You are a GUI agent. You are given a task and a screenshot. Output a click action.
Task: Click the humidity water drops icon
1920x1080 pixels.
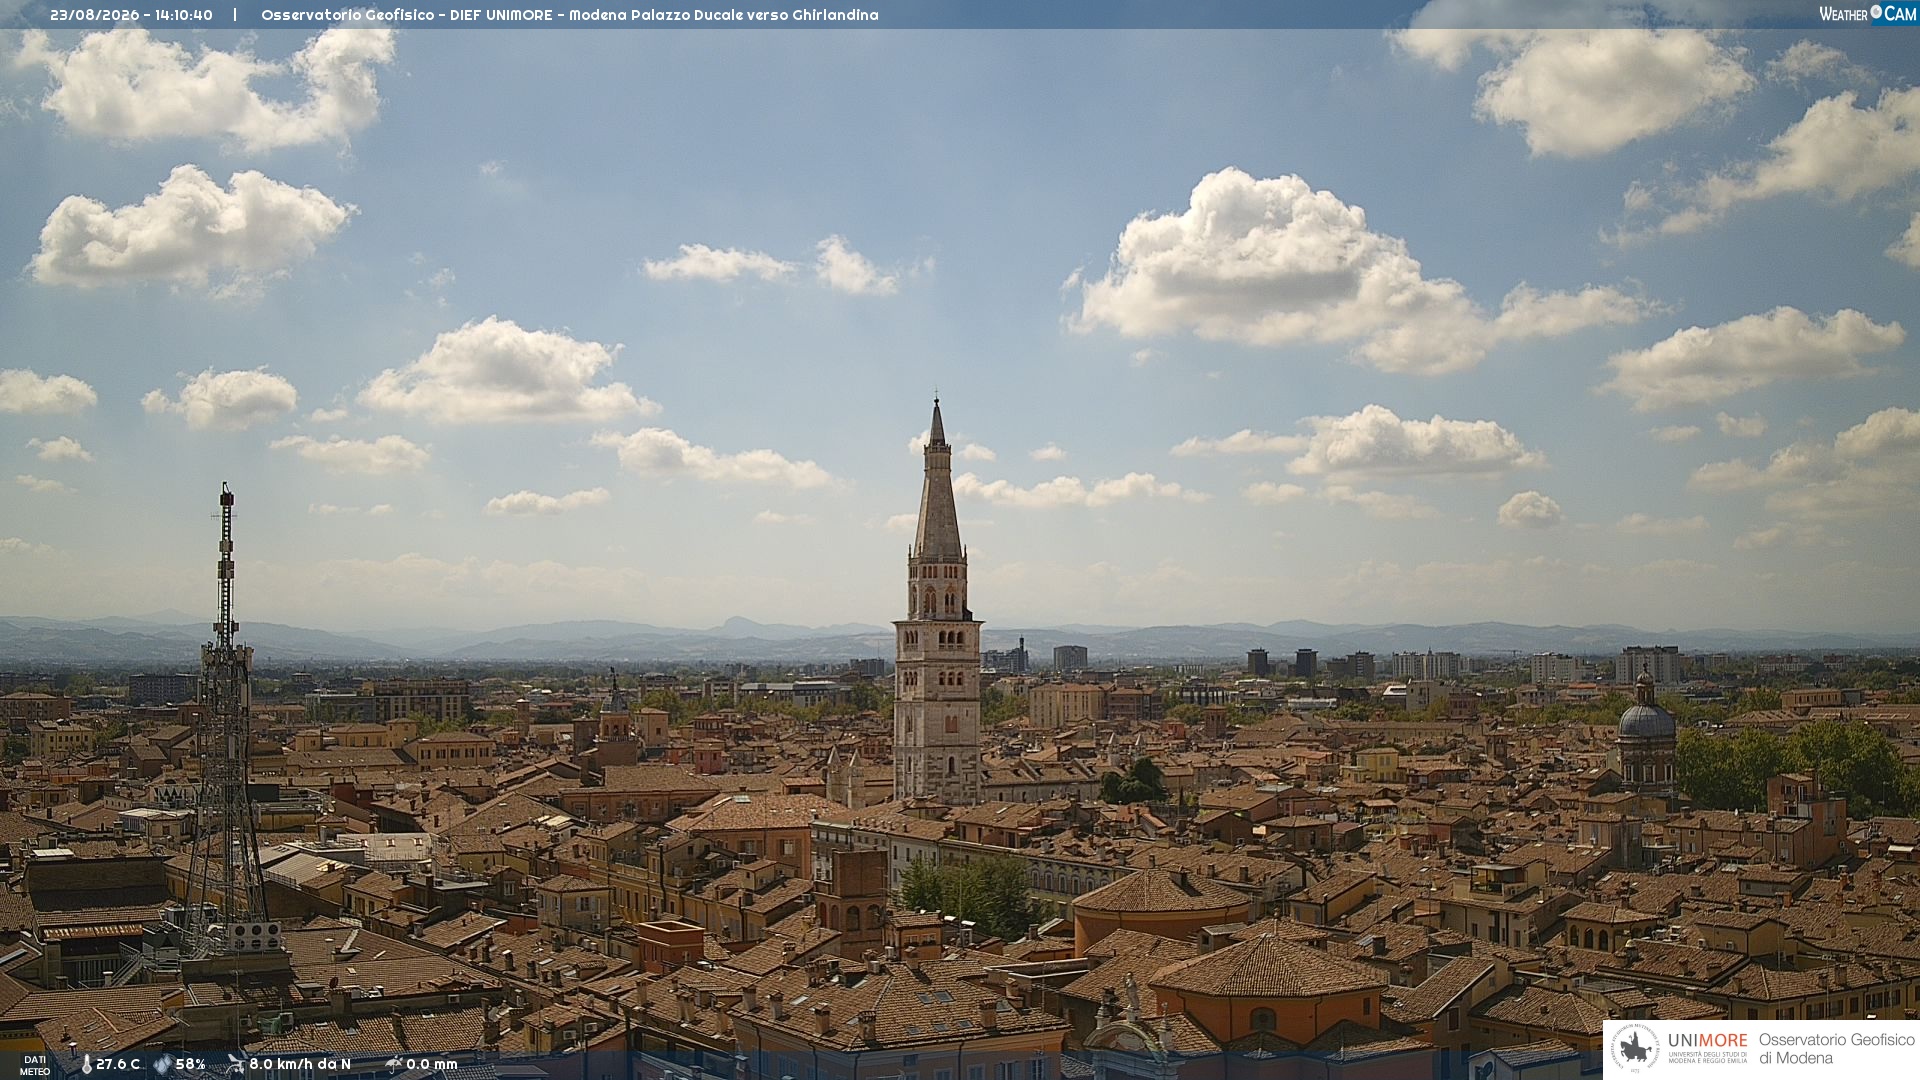[x=162, y=1064]
